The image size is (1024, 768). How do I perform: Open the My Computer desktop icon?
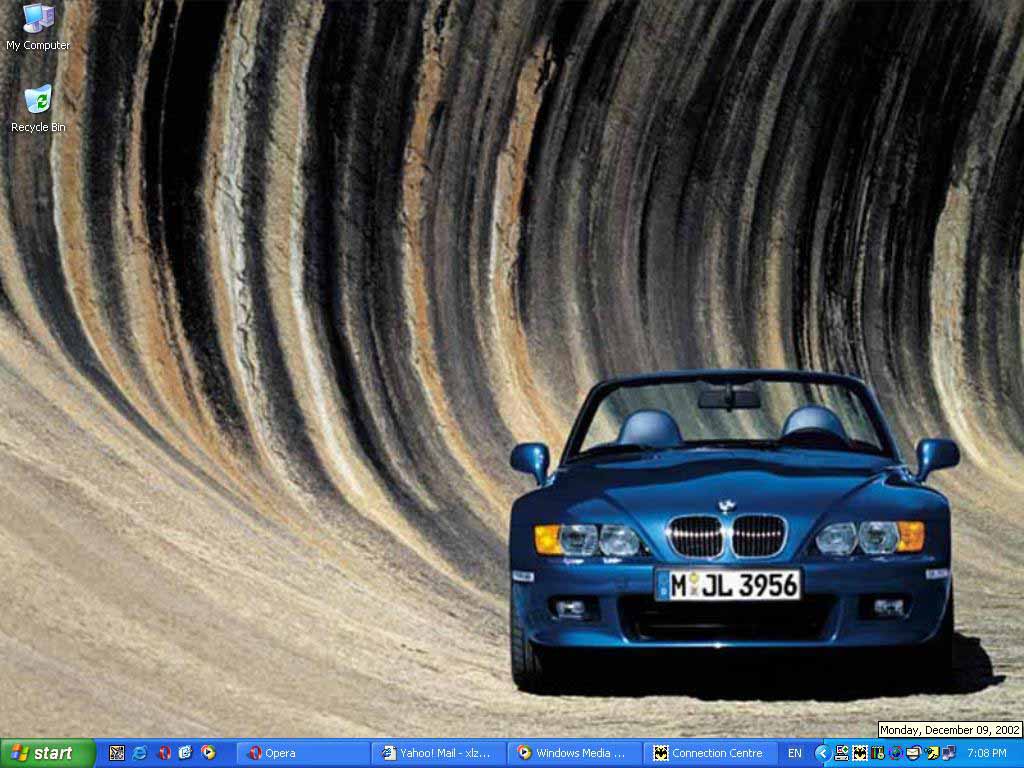[38, 27]
